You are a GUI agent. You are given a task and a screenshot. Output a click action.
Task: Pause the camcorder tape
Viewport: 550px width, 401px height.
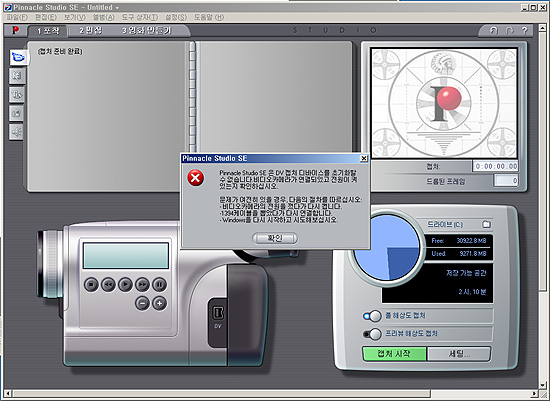click(x=159, y=285)
